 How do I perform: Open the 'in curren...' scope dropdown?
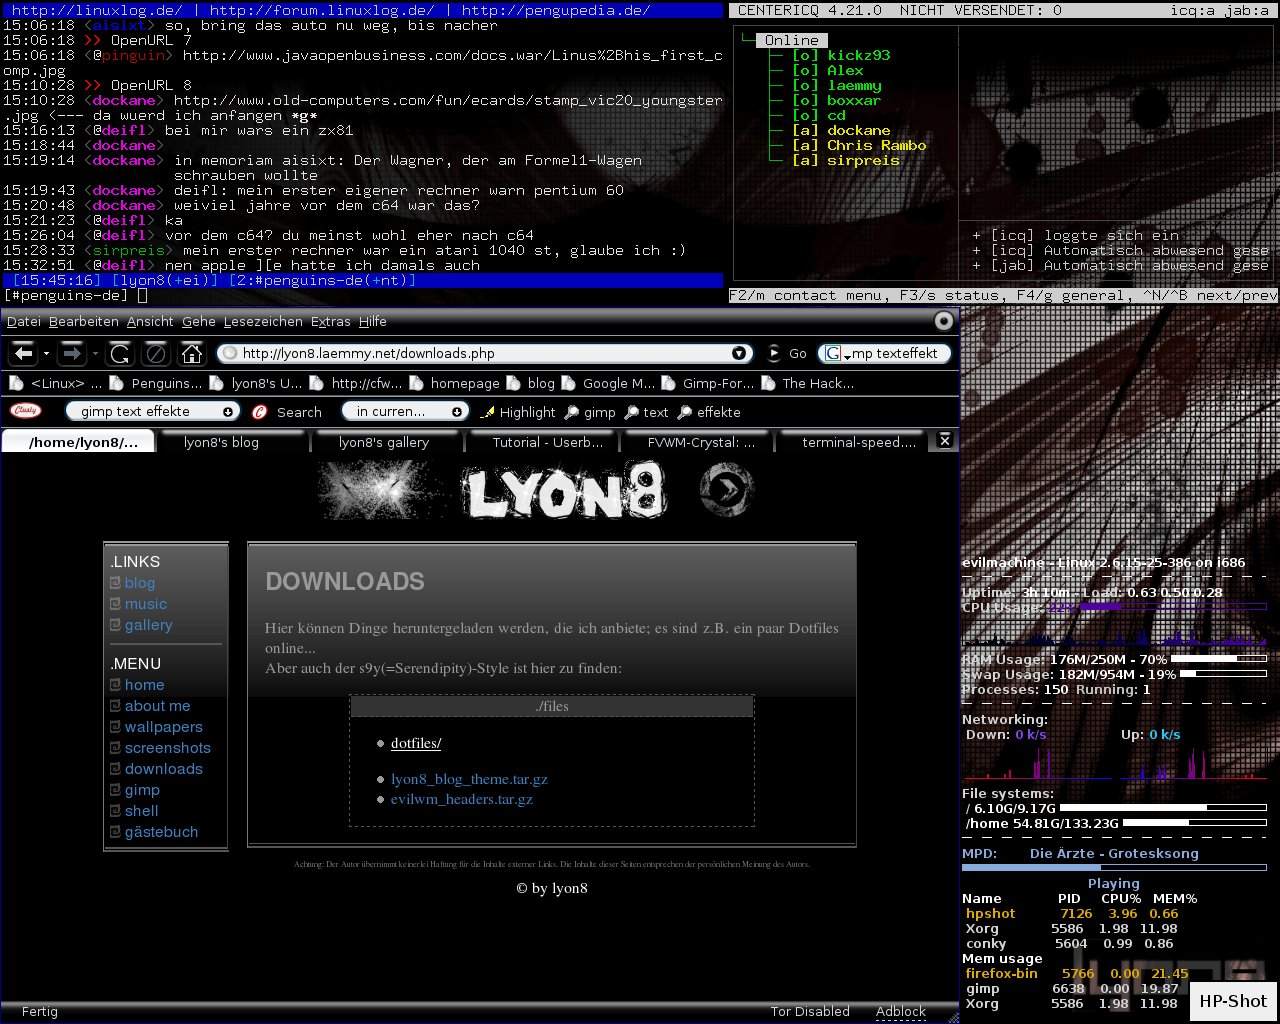pos(456,412)
